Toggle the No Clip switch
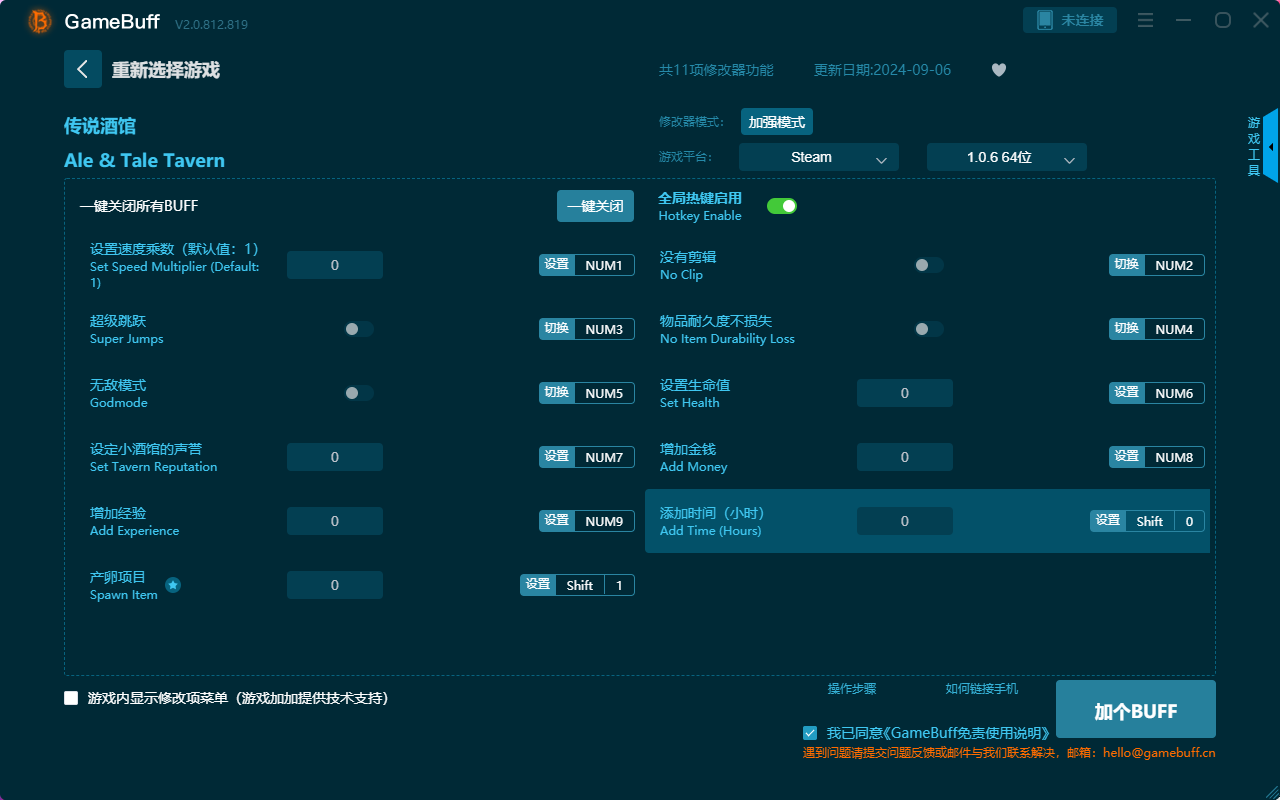1280x800 pixels. click(929, 265)
